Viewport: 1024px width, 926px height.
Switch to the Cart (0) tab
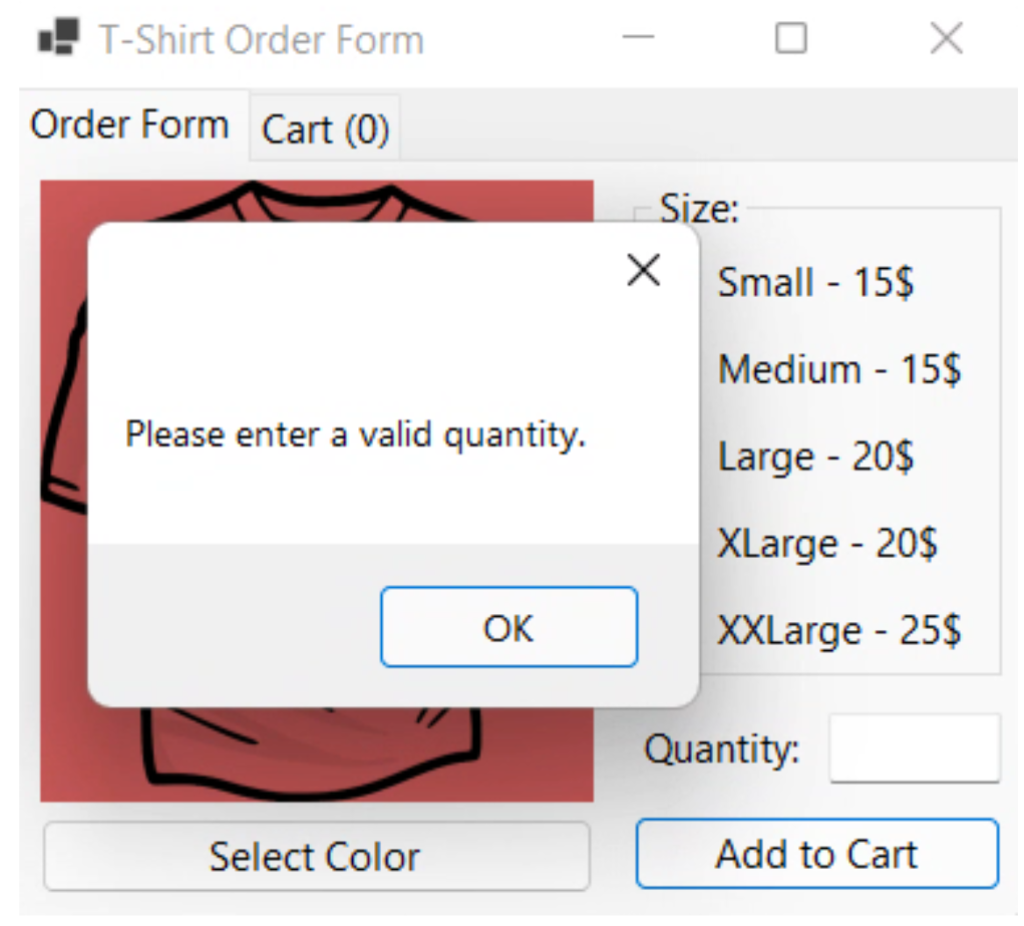324,128
